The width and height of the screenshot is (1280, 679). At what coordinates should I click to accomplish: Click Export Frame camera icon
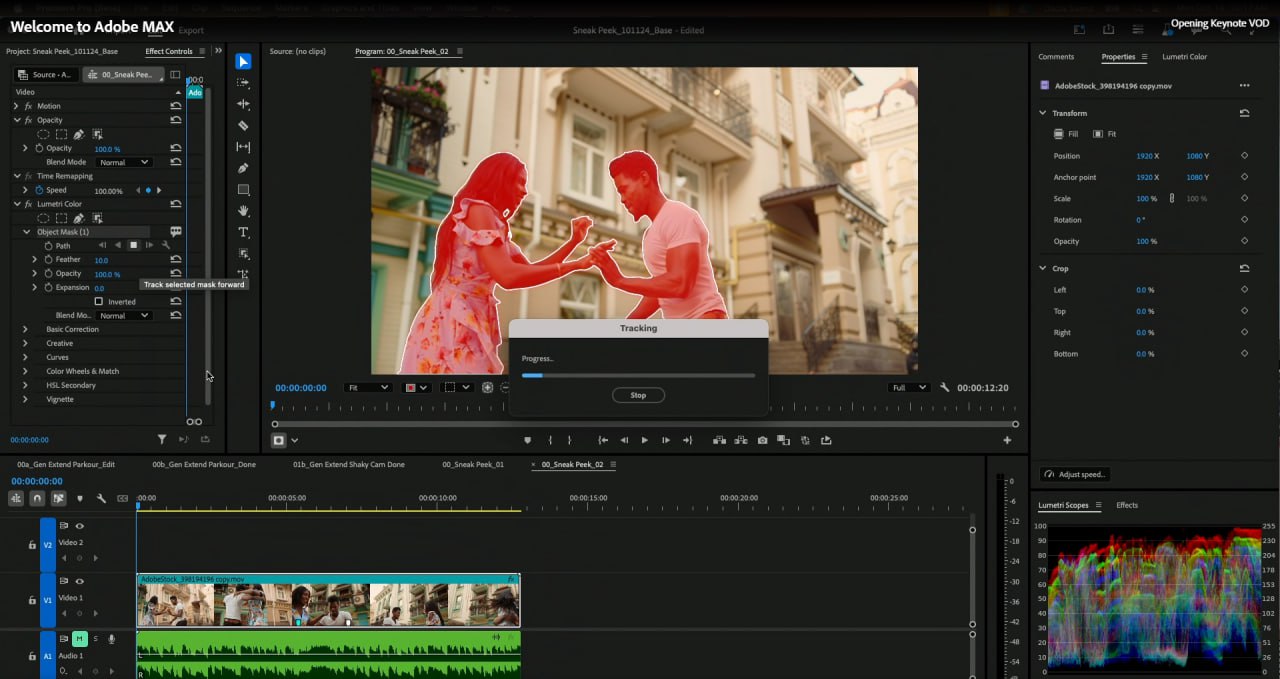point(762,440)
